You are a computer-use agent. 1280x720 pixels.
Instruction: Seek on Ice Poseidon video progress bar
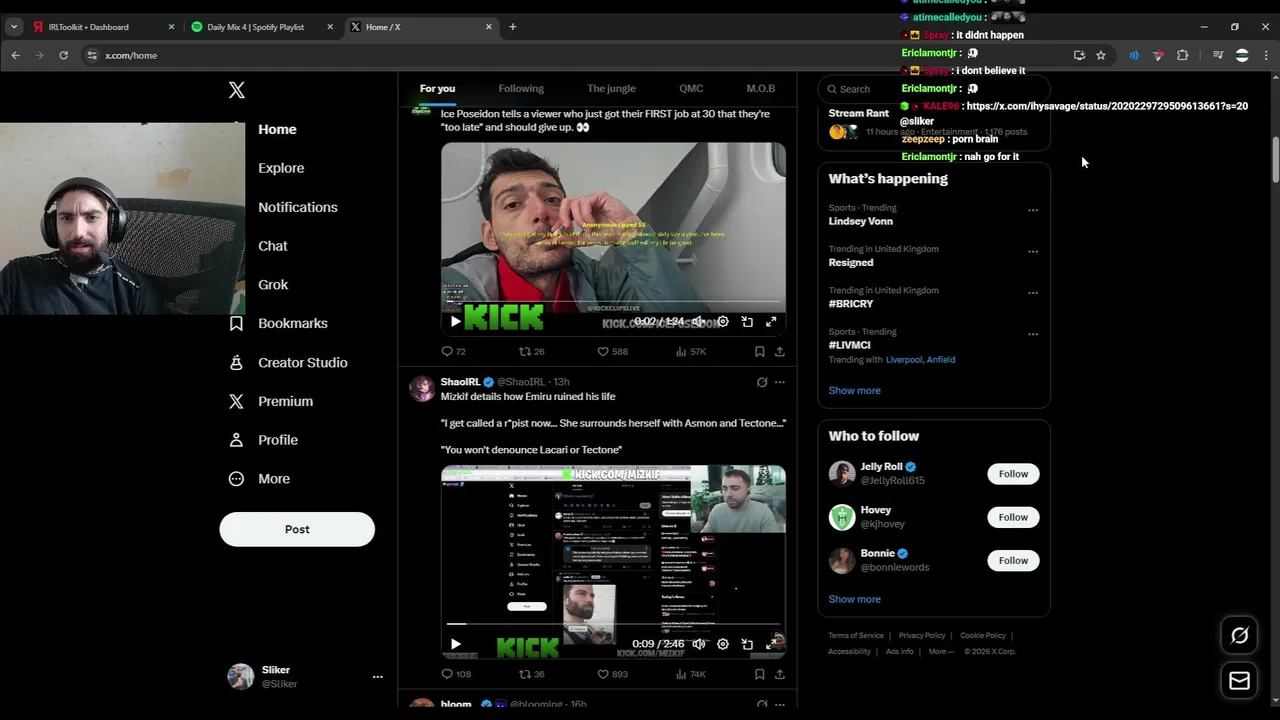613,301
